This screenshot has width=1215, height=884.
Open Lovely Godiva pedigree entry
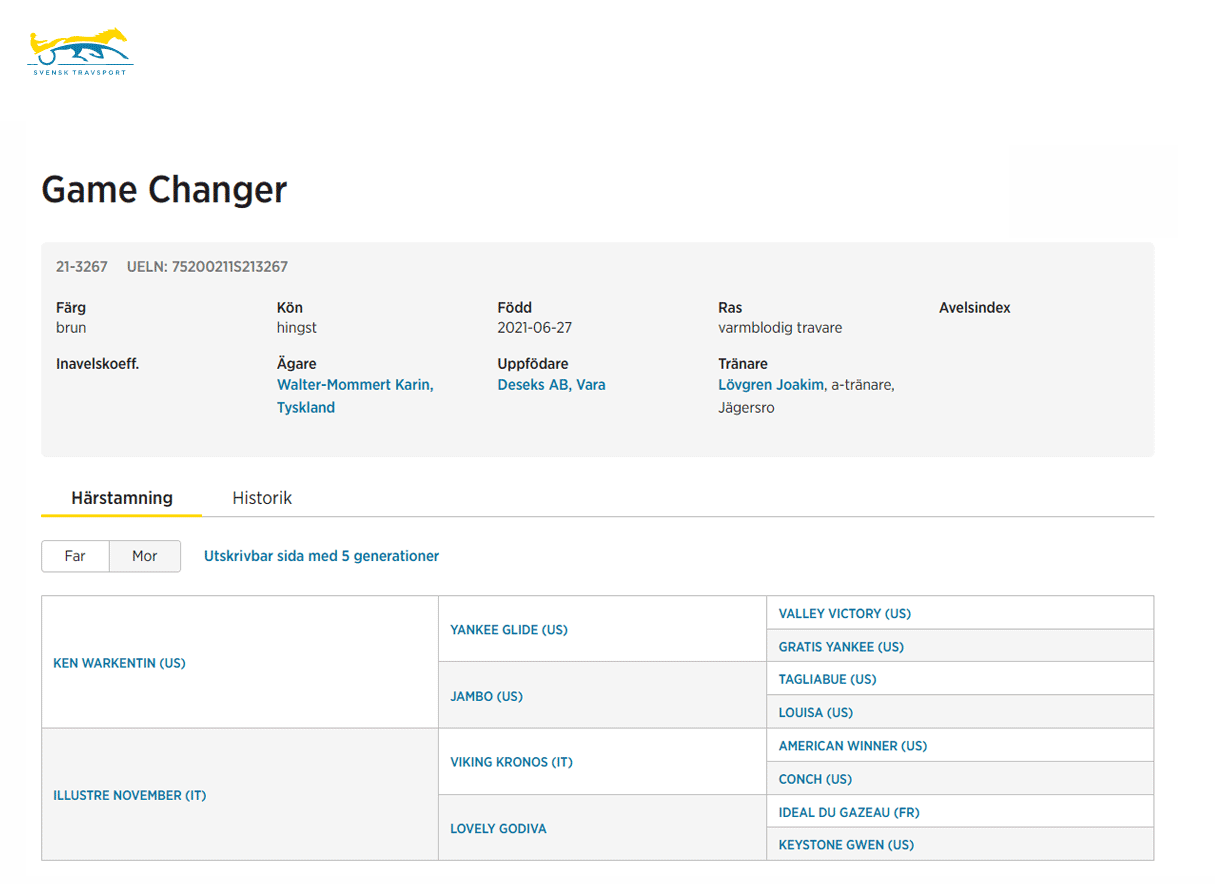click(498, 829)
